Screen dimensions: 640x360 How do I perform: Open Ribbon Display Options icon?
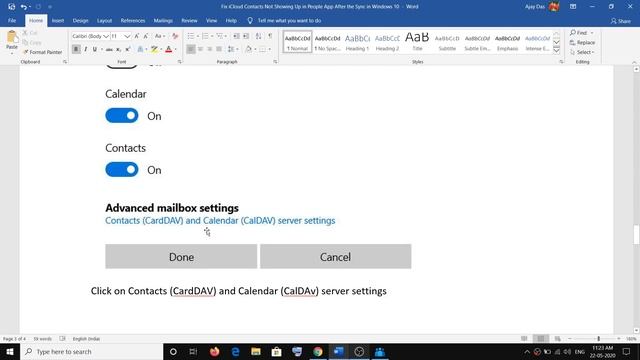click(573, 7)
